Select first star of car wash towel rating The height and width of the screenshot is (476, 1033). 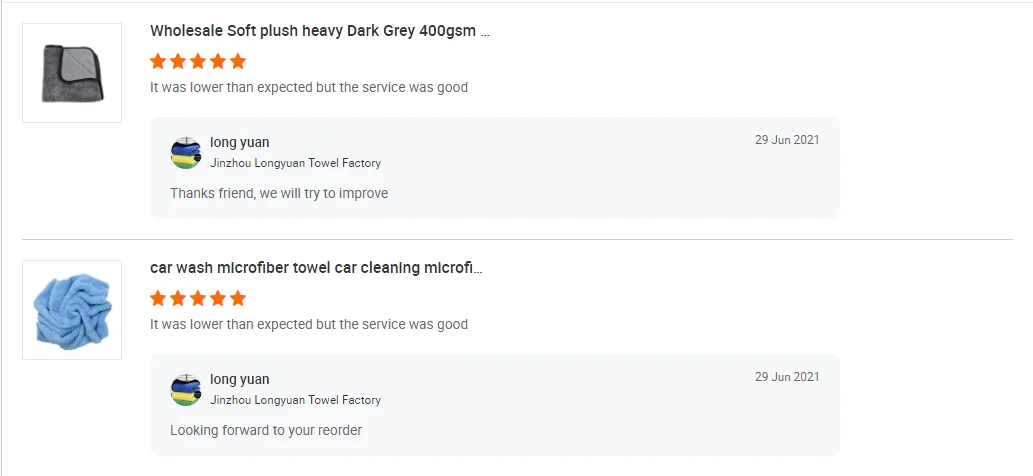click(x=158, y=298)
